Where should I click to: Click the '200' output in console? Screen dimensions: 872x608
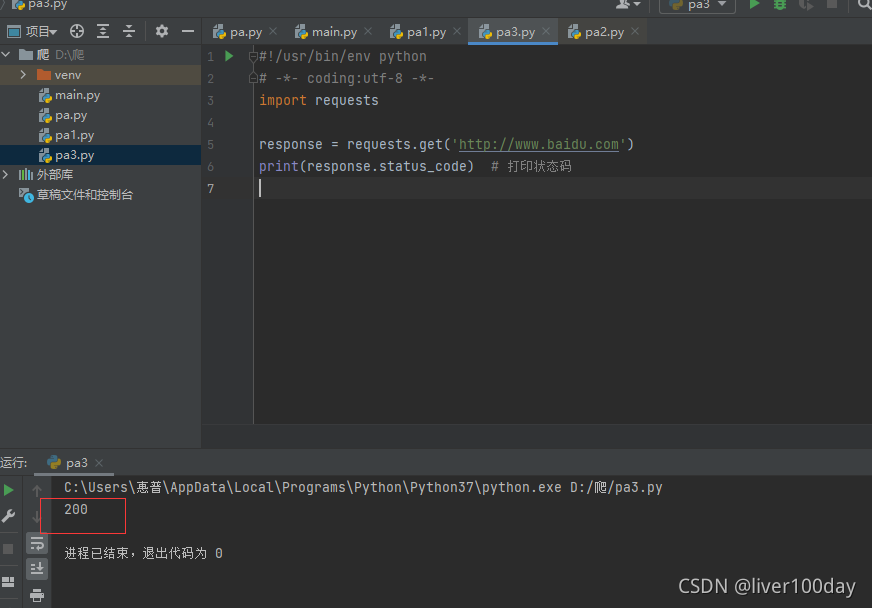[x=76, y=510]
